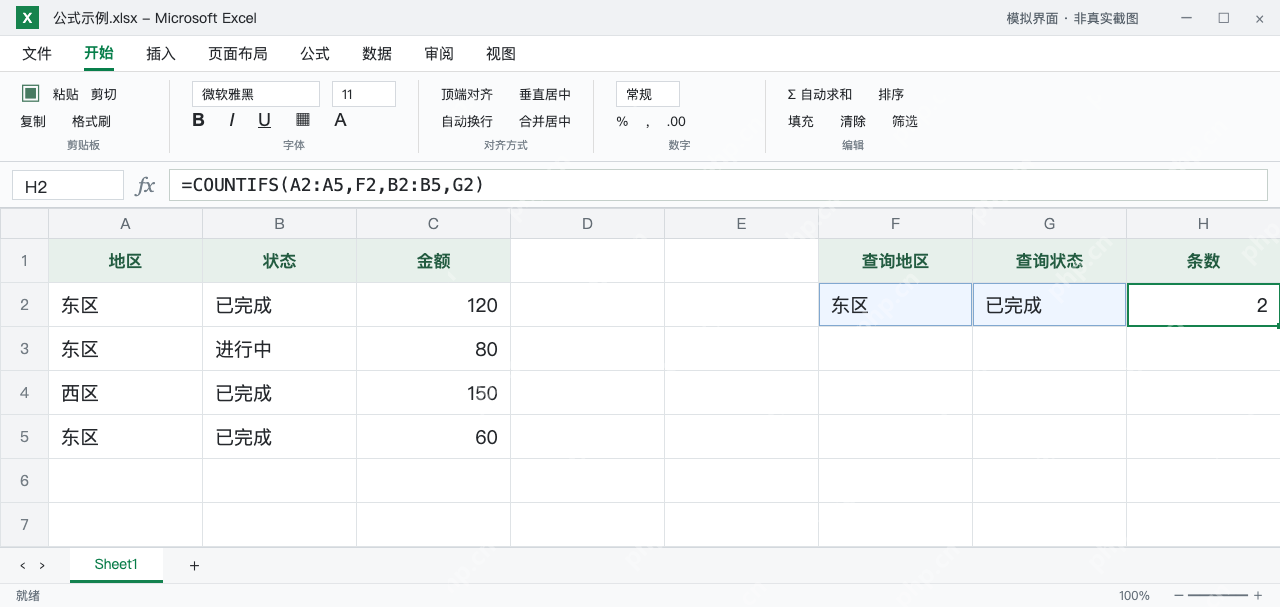
Task: Click the .00 decimal places button
Action: [x=676, y=122]
